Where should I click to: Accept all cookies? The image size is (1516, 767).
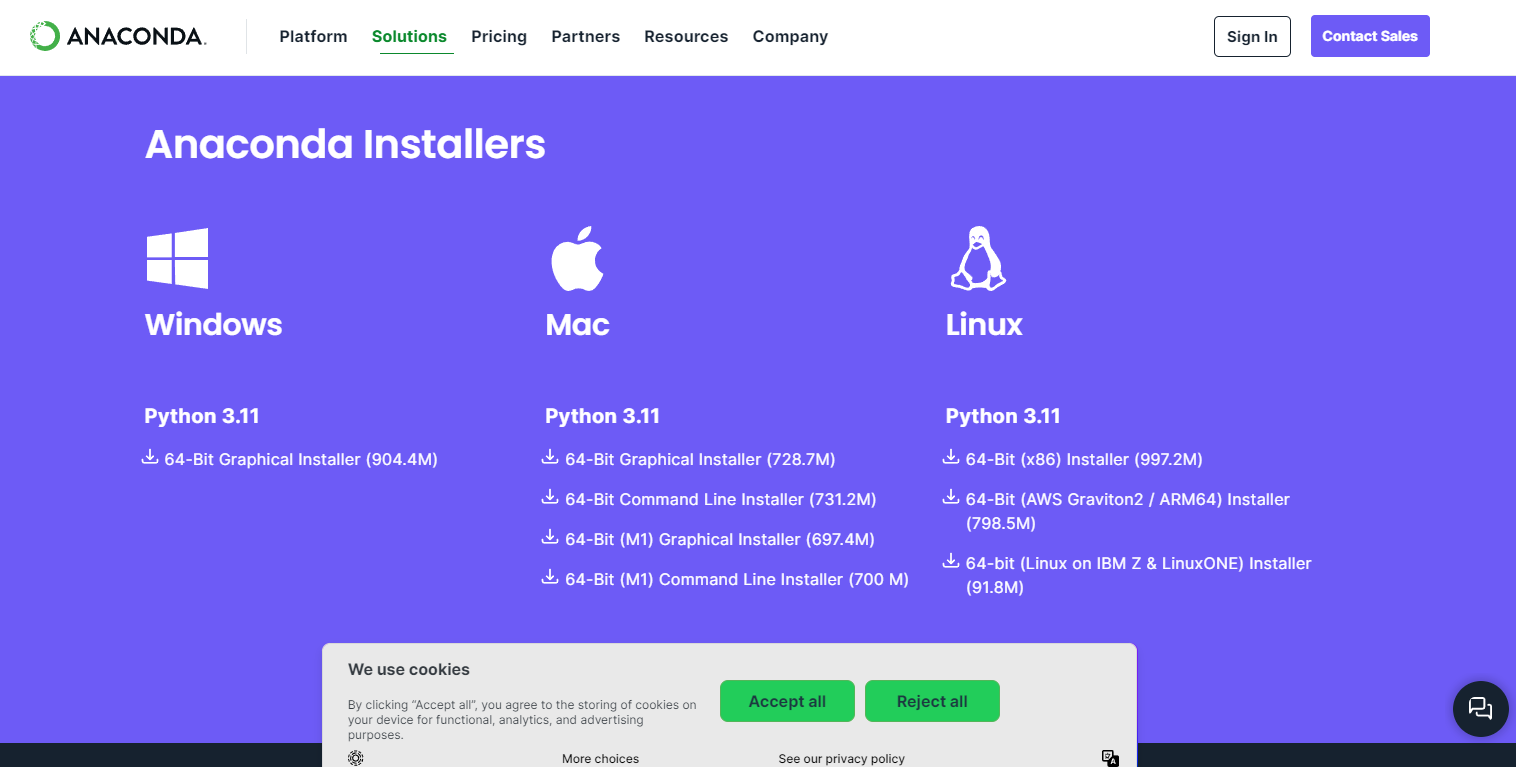[x=787, y=701]
